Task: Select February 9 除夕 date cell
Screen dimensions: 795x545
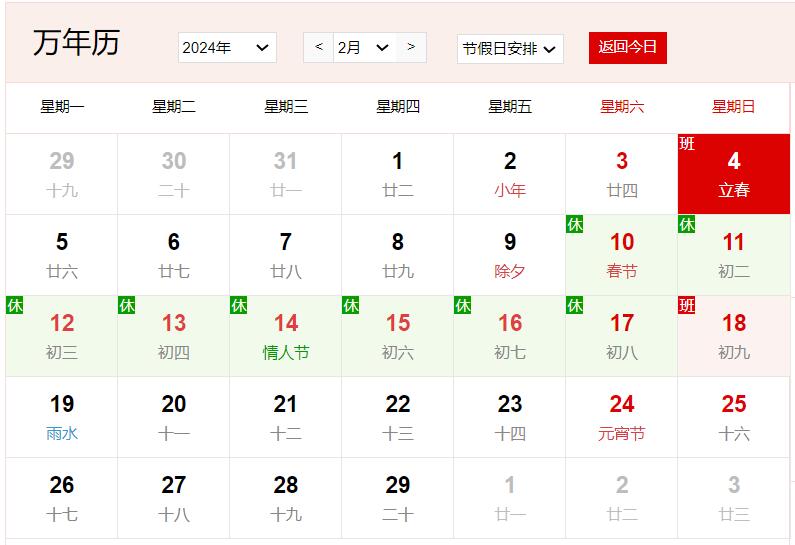Action: (509, 255)
